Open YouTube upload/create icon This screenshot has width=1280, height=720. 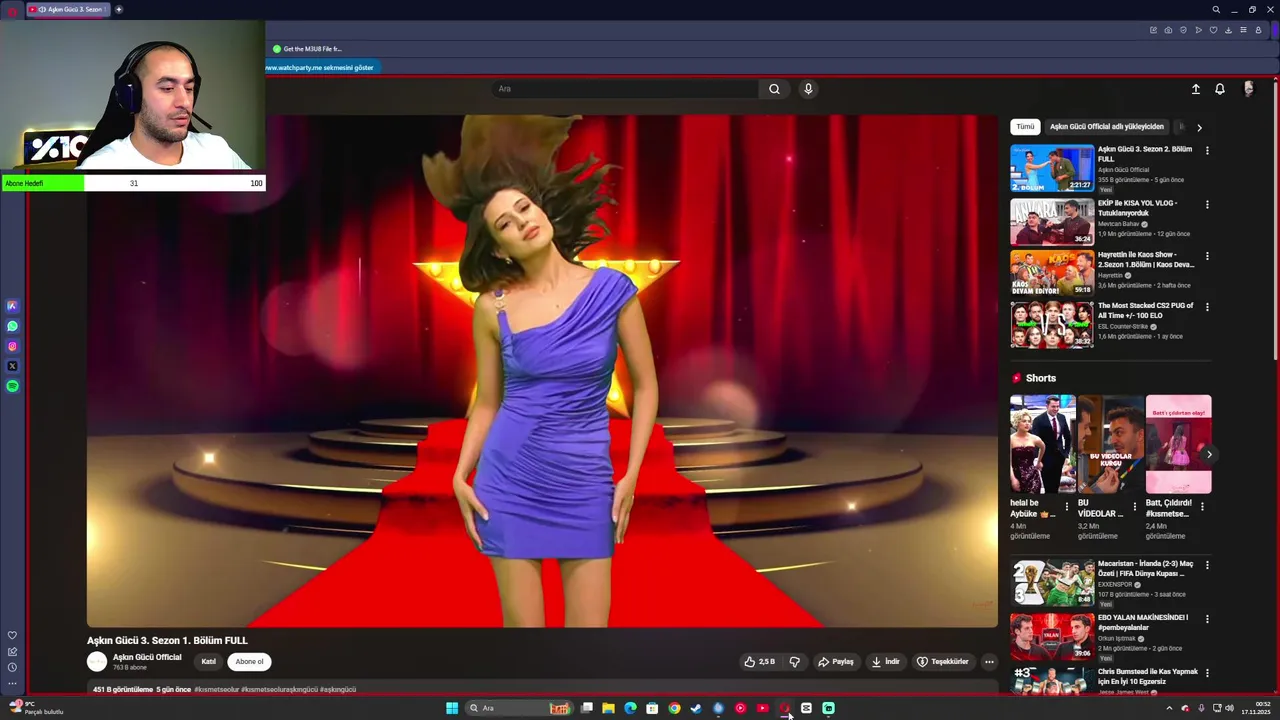(x=1195, y=89)
